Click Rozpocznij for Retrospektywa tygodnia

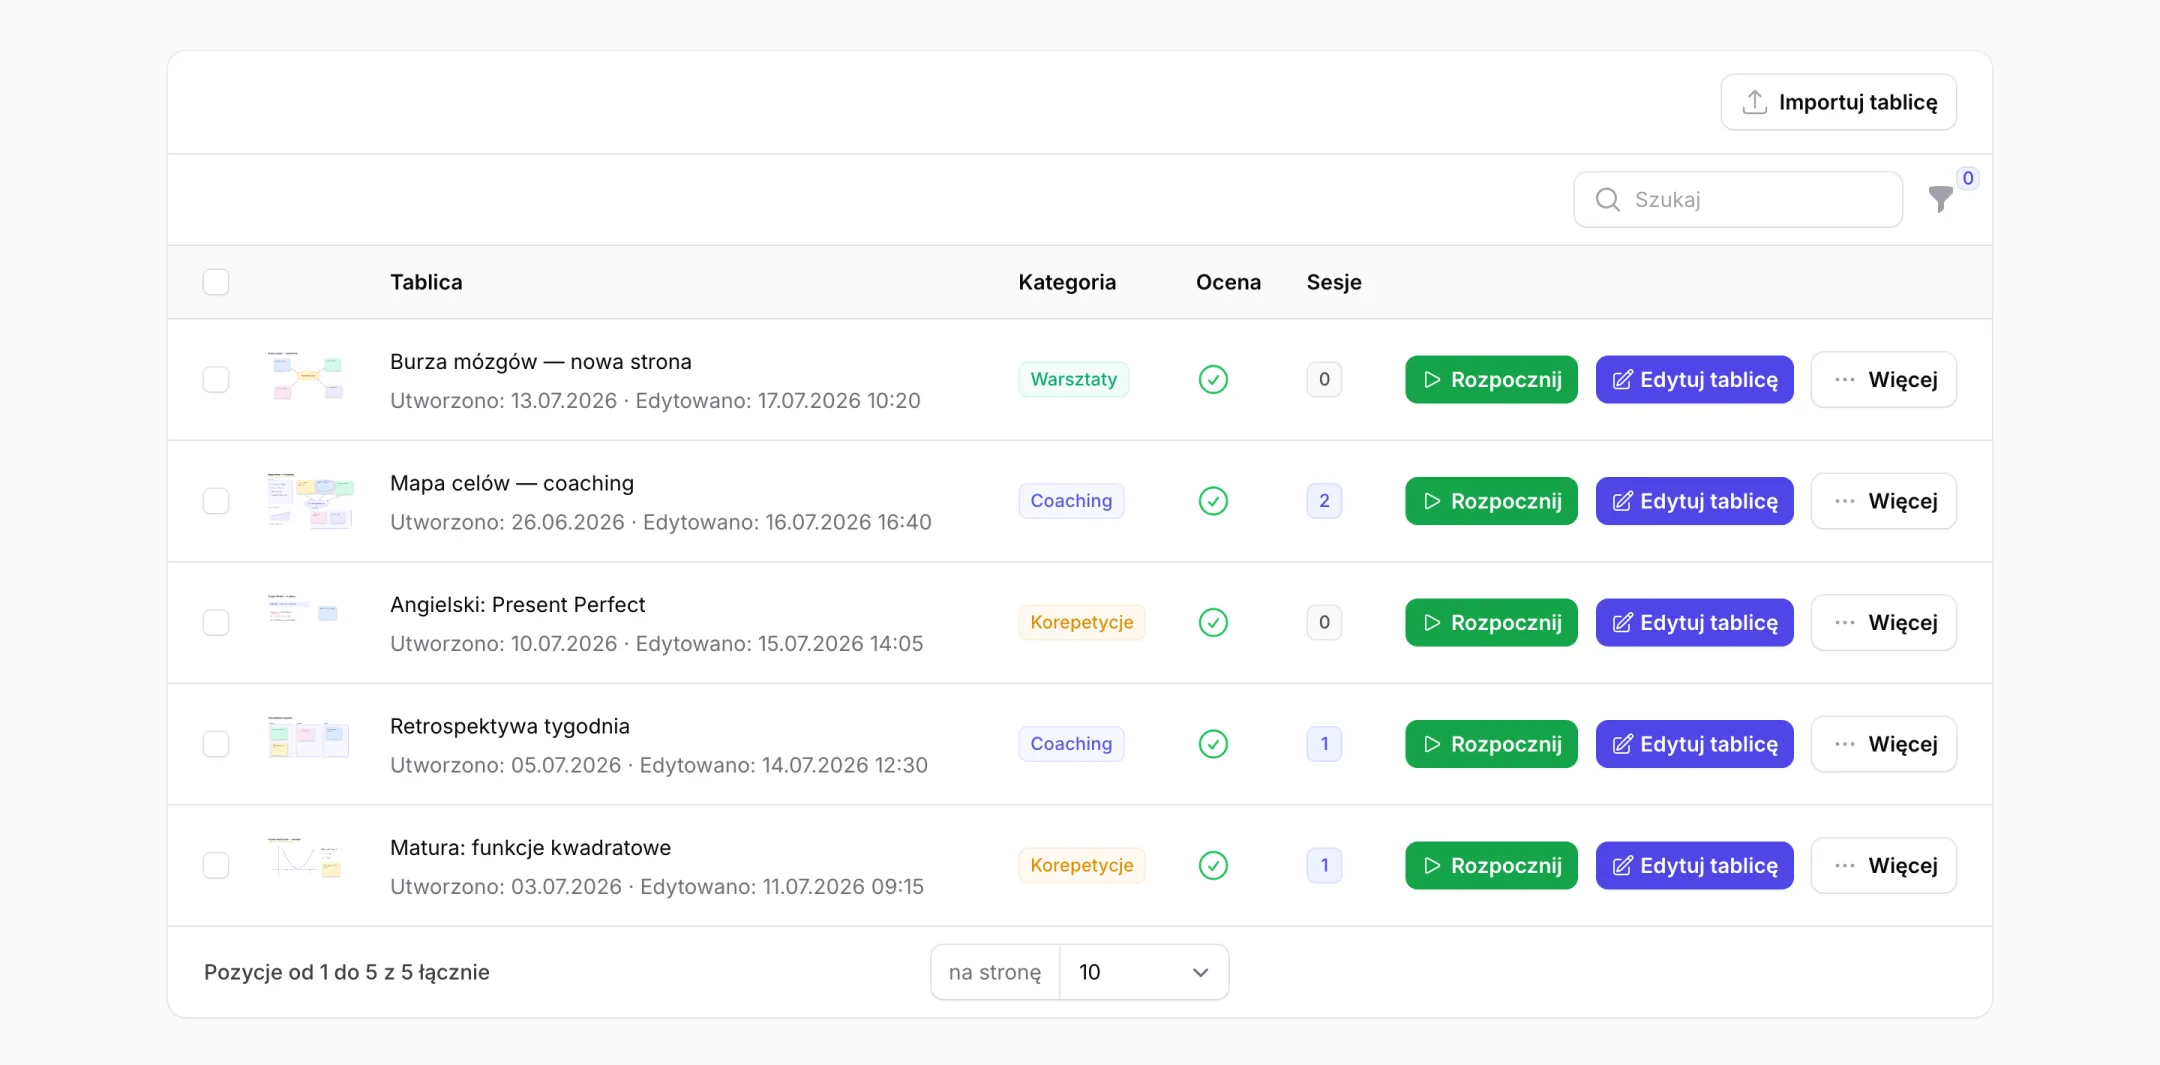pyautogui.click(x=1491, y=744)
